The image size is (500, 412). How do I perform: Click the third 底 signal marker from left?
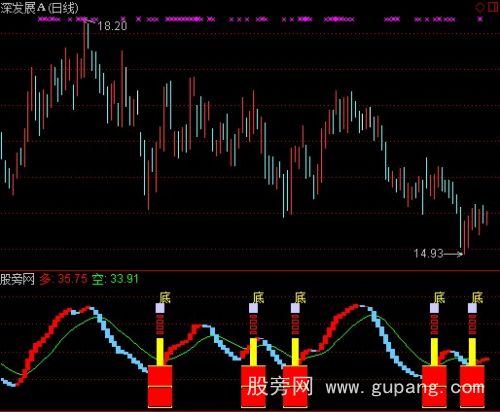coord(300,297)
